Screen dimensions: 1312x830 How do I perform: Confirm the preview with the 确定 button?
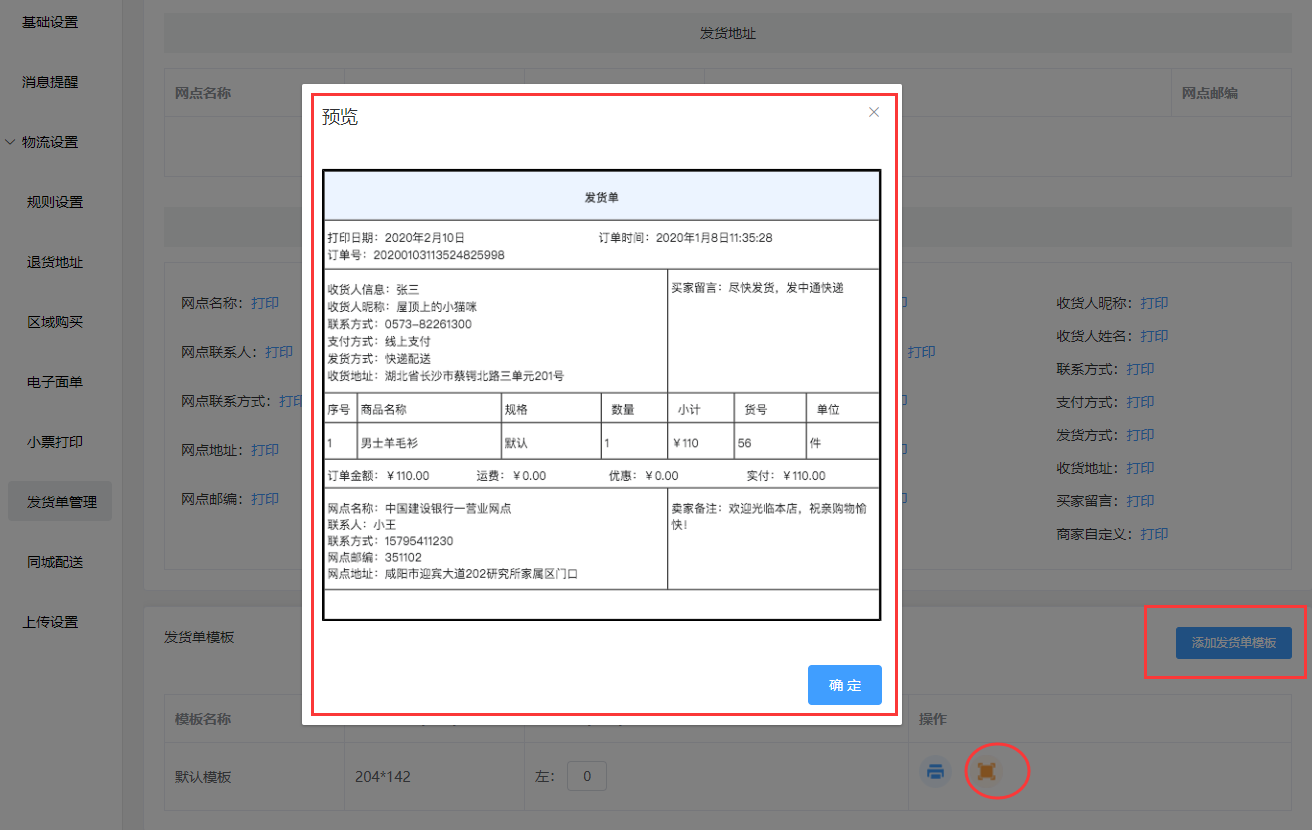[x=844, y=685]
